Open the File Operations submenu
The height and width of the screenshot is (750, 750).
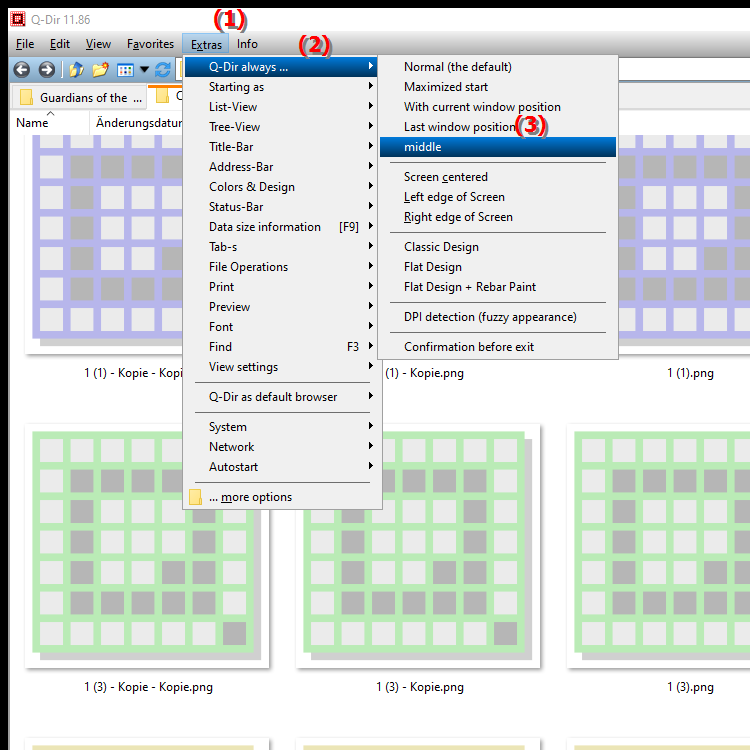(x=281, y=267)
